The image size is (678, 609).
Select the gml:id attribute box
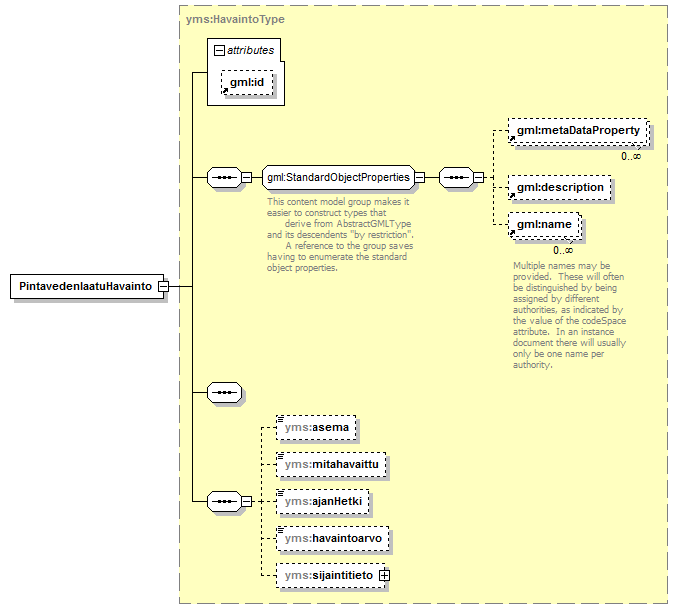tap(247, 83)
